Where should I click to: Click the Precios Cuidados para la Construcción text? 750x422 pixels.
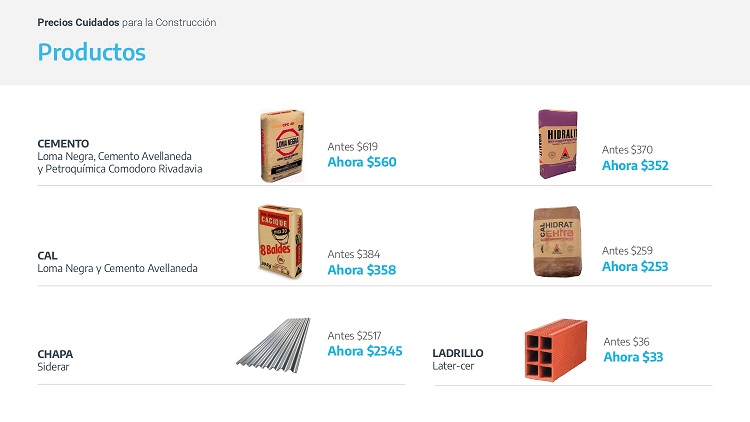pos(127,22)
